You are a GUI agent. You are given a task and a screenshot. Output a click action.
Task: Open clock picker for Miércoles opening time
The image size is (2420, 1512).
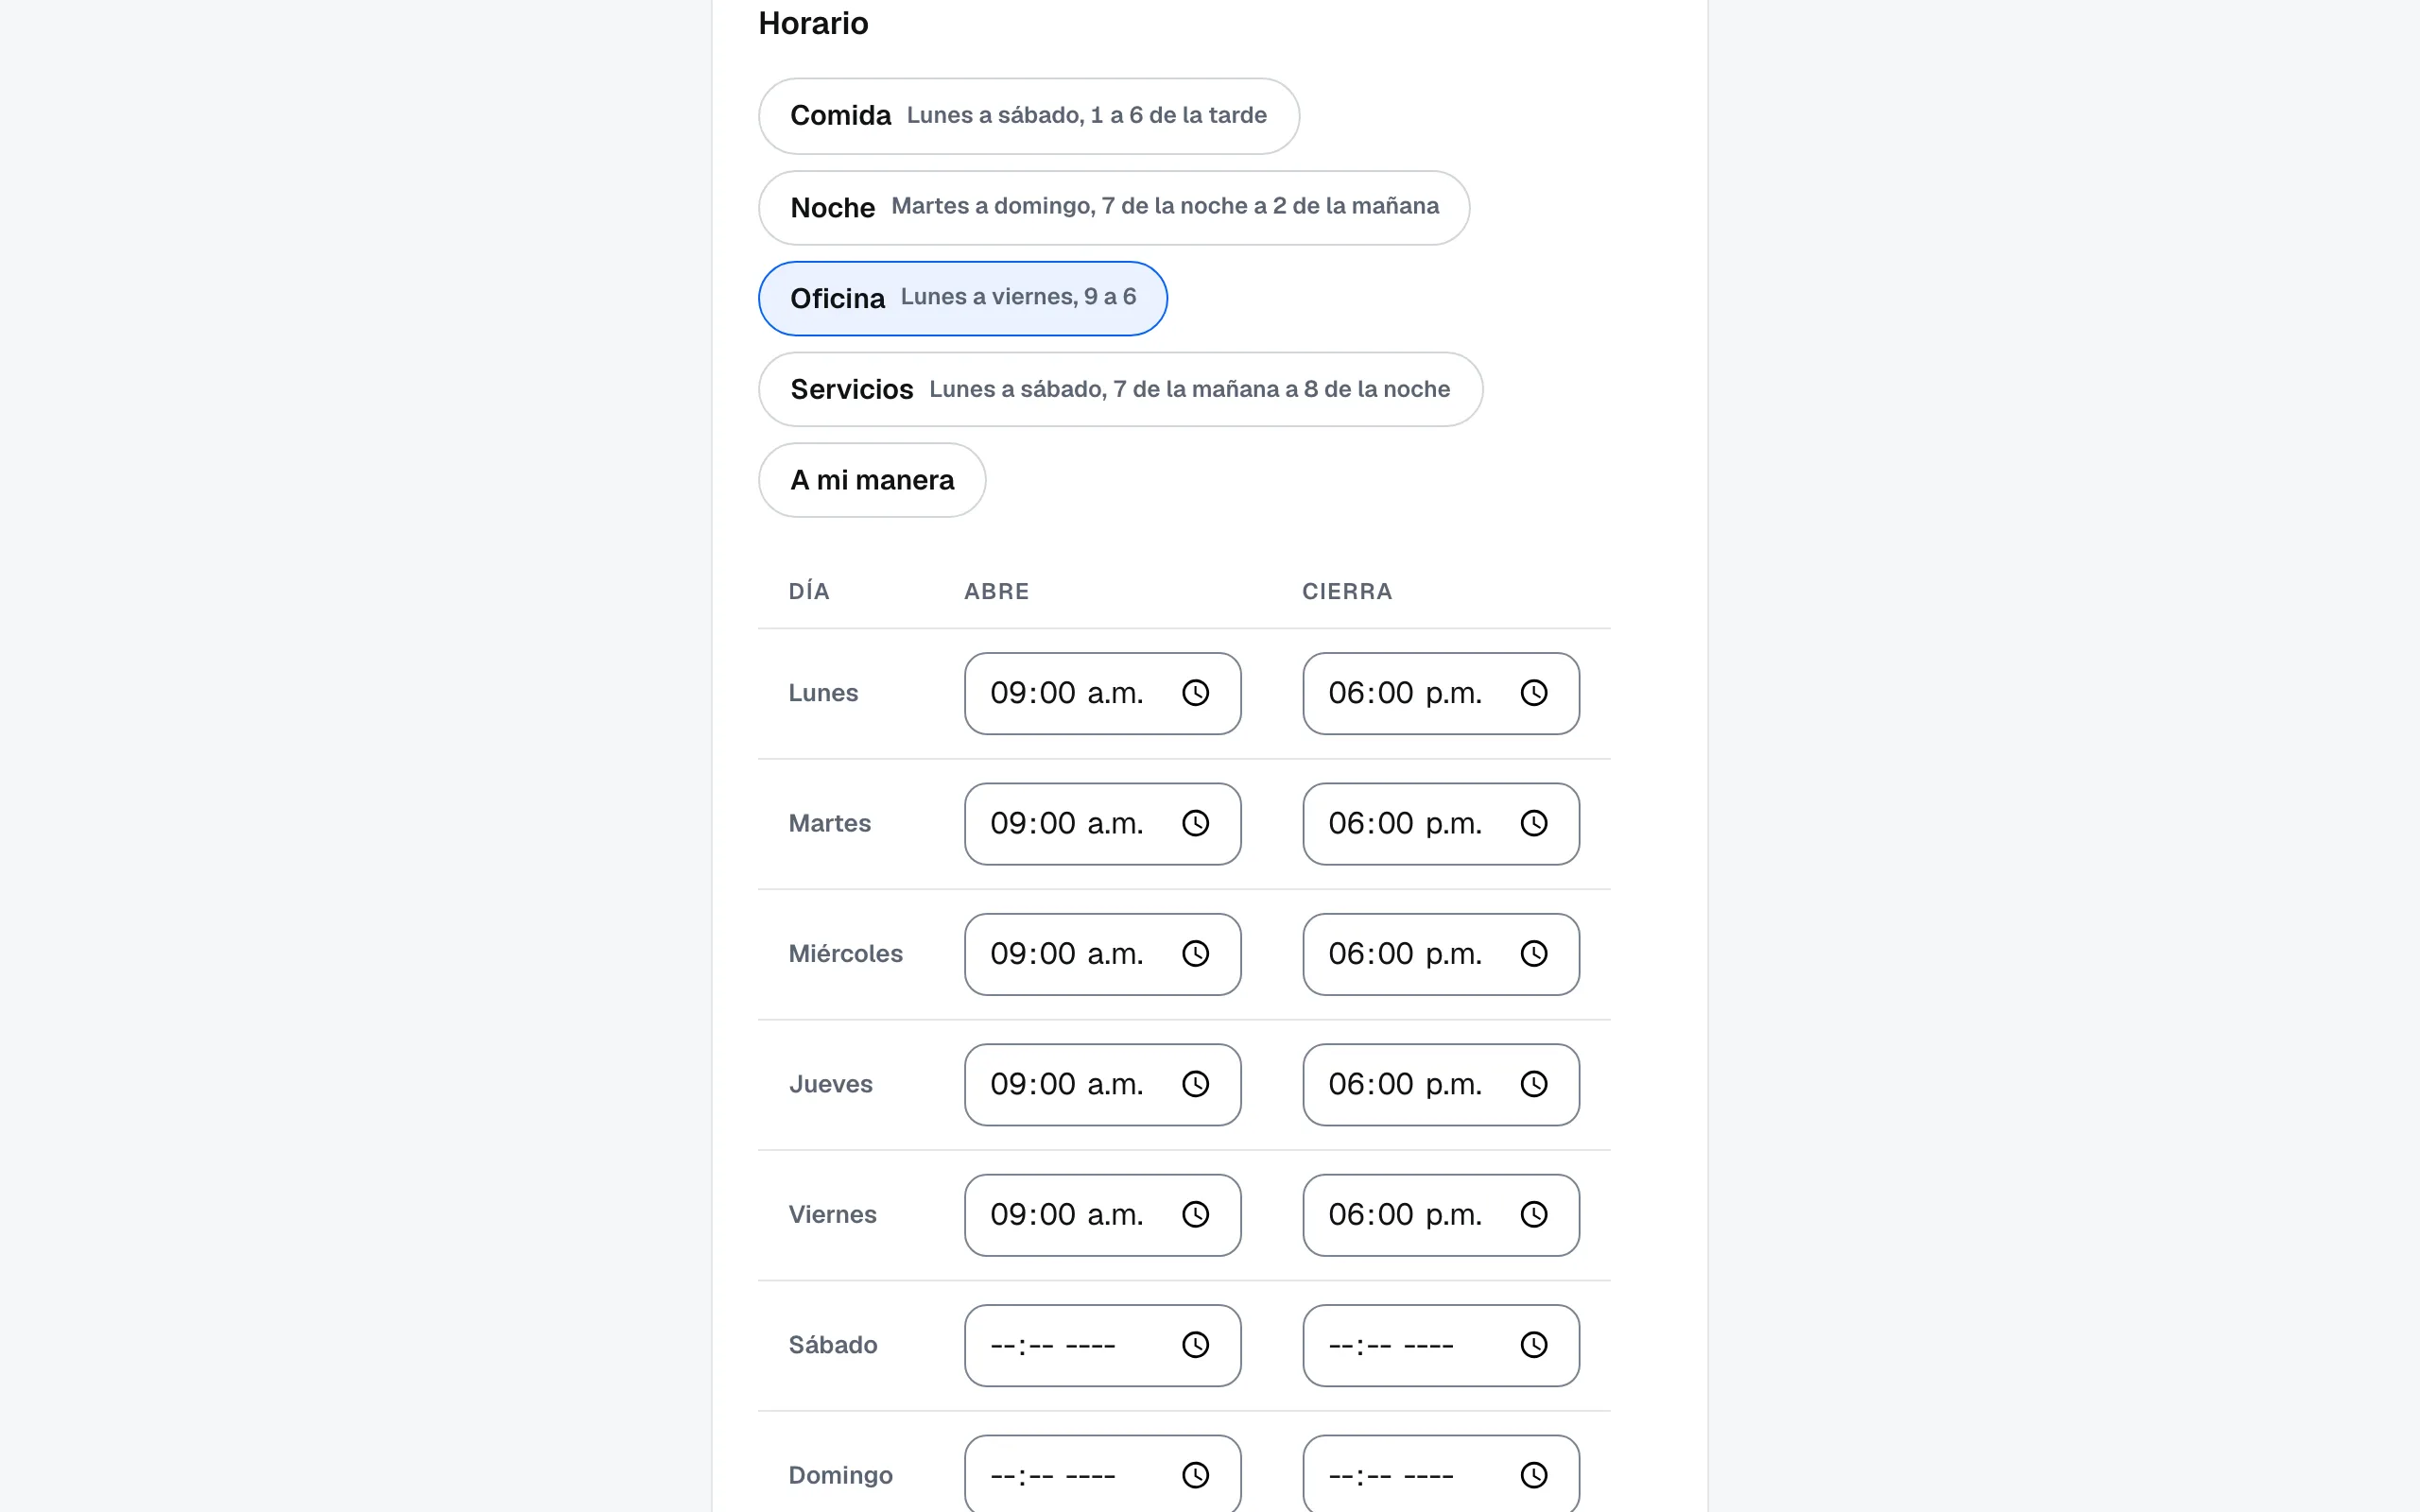tap(1195, 954)
